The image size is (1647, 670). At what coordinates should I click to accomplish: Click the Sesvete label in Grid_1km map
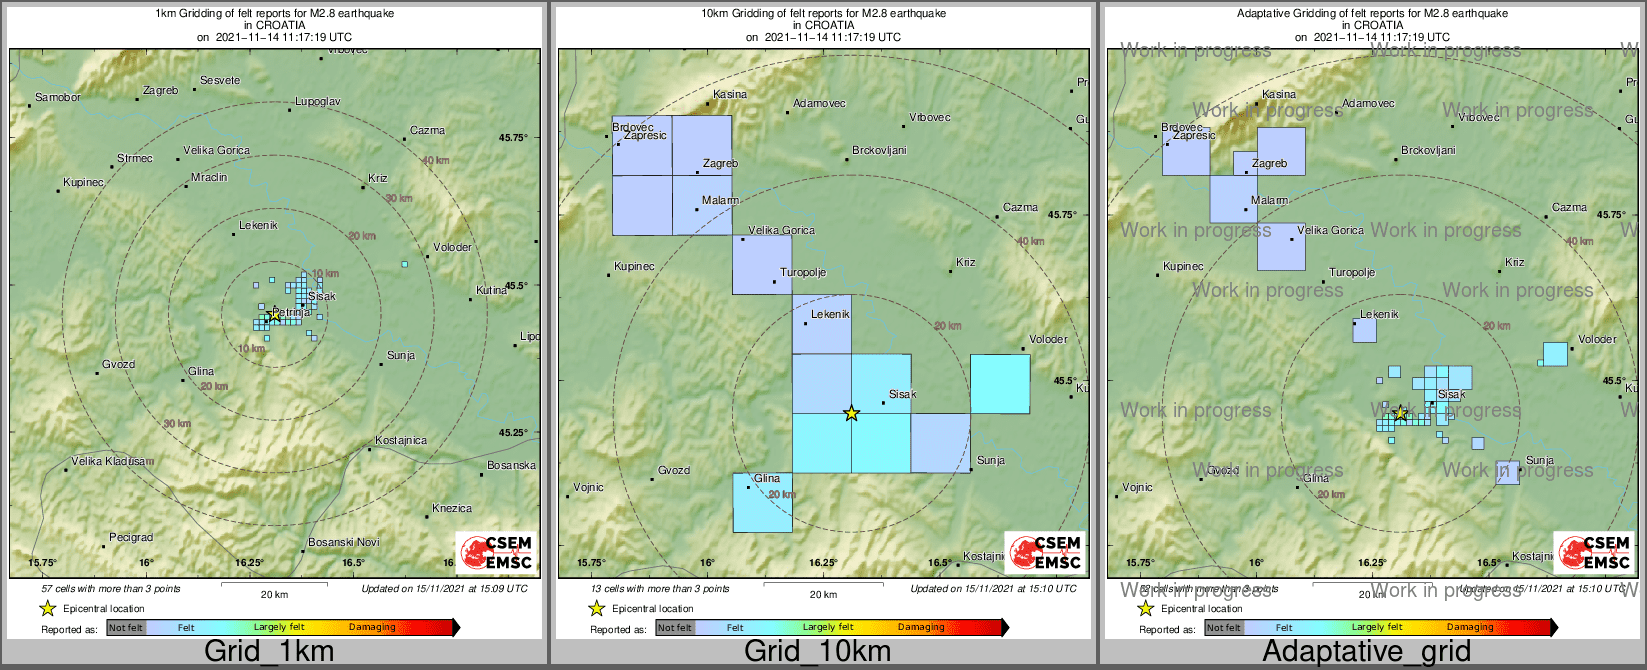220,80
